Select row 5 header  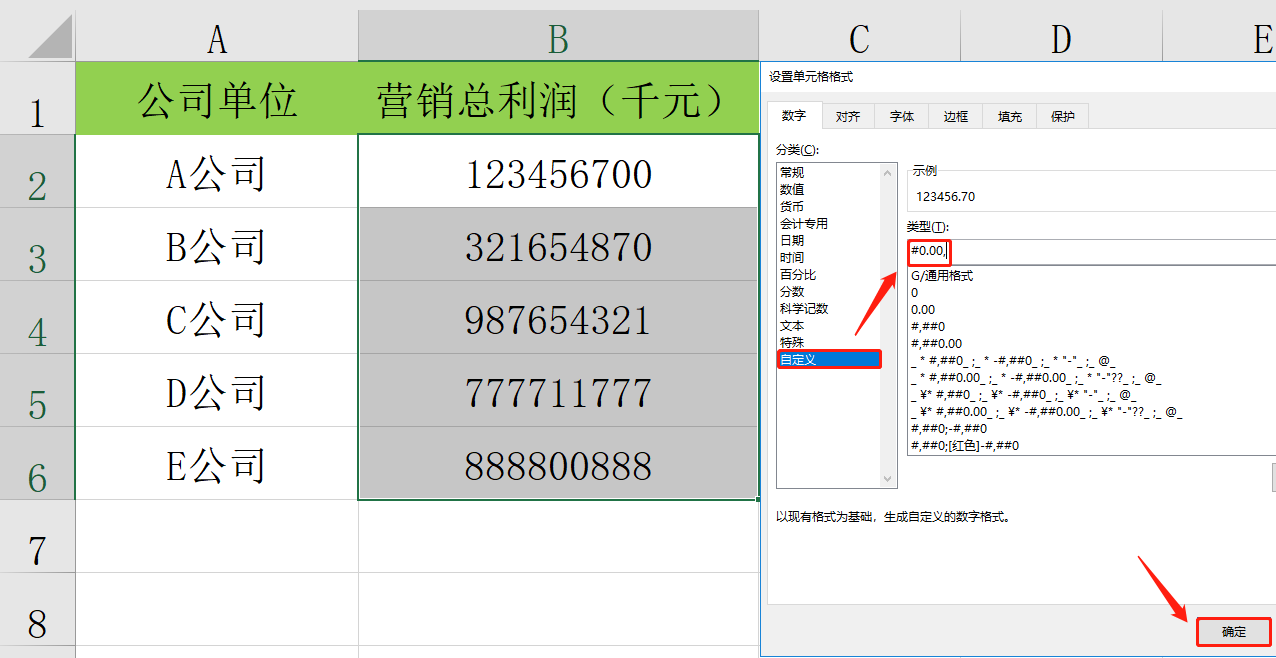point(37,390)
